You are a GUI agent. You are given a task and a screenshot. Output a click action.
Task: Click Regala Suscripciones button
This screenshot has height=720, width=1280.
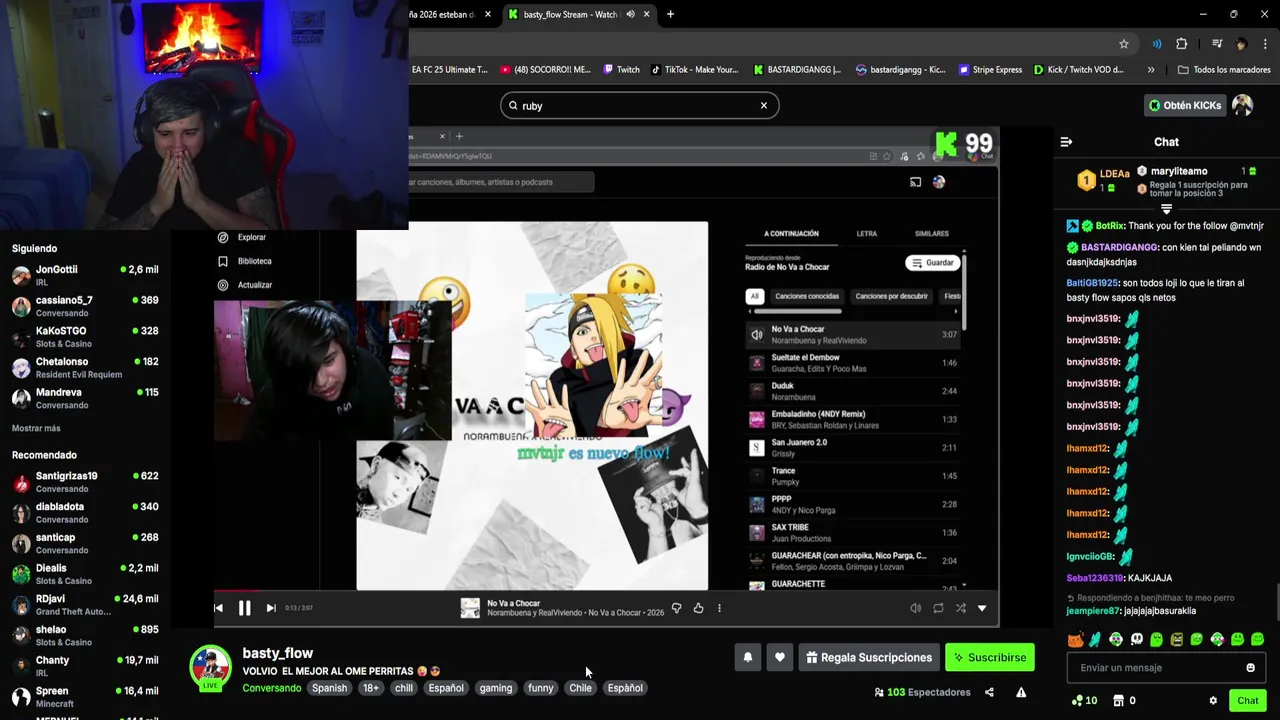tap(869, 657)
